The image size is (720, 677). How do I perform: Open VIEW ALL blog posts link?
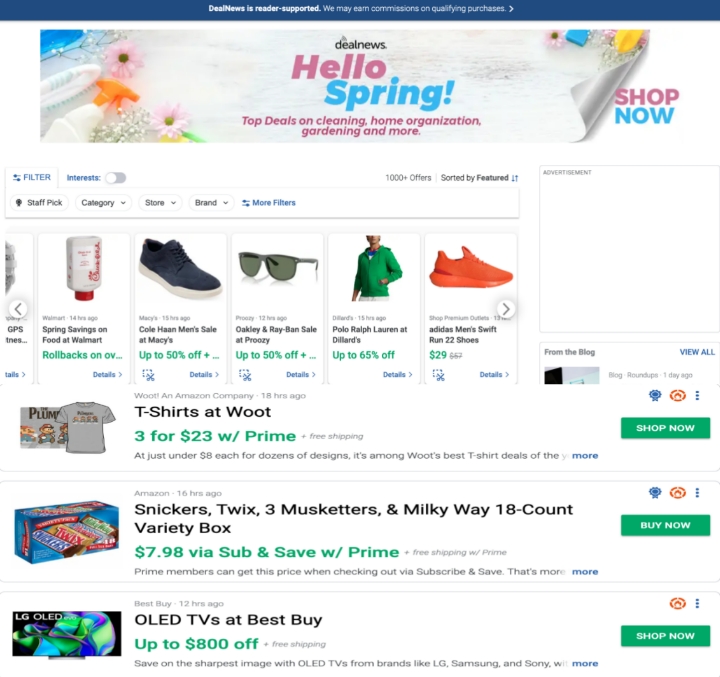click(x=697, y=352)
